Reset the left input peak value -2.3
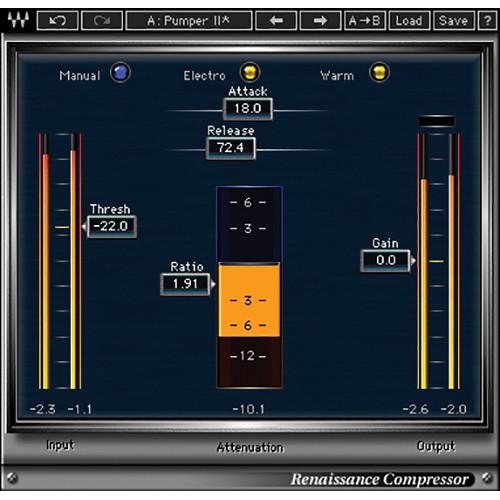Viewport: 500px width, 500px height. click(43, 409)
